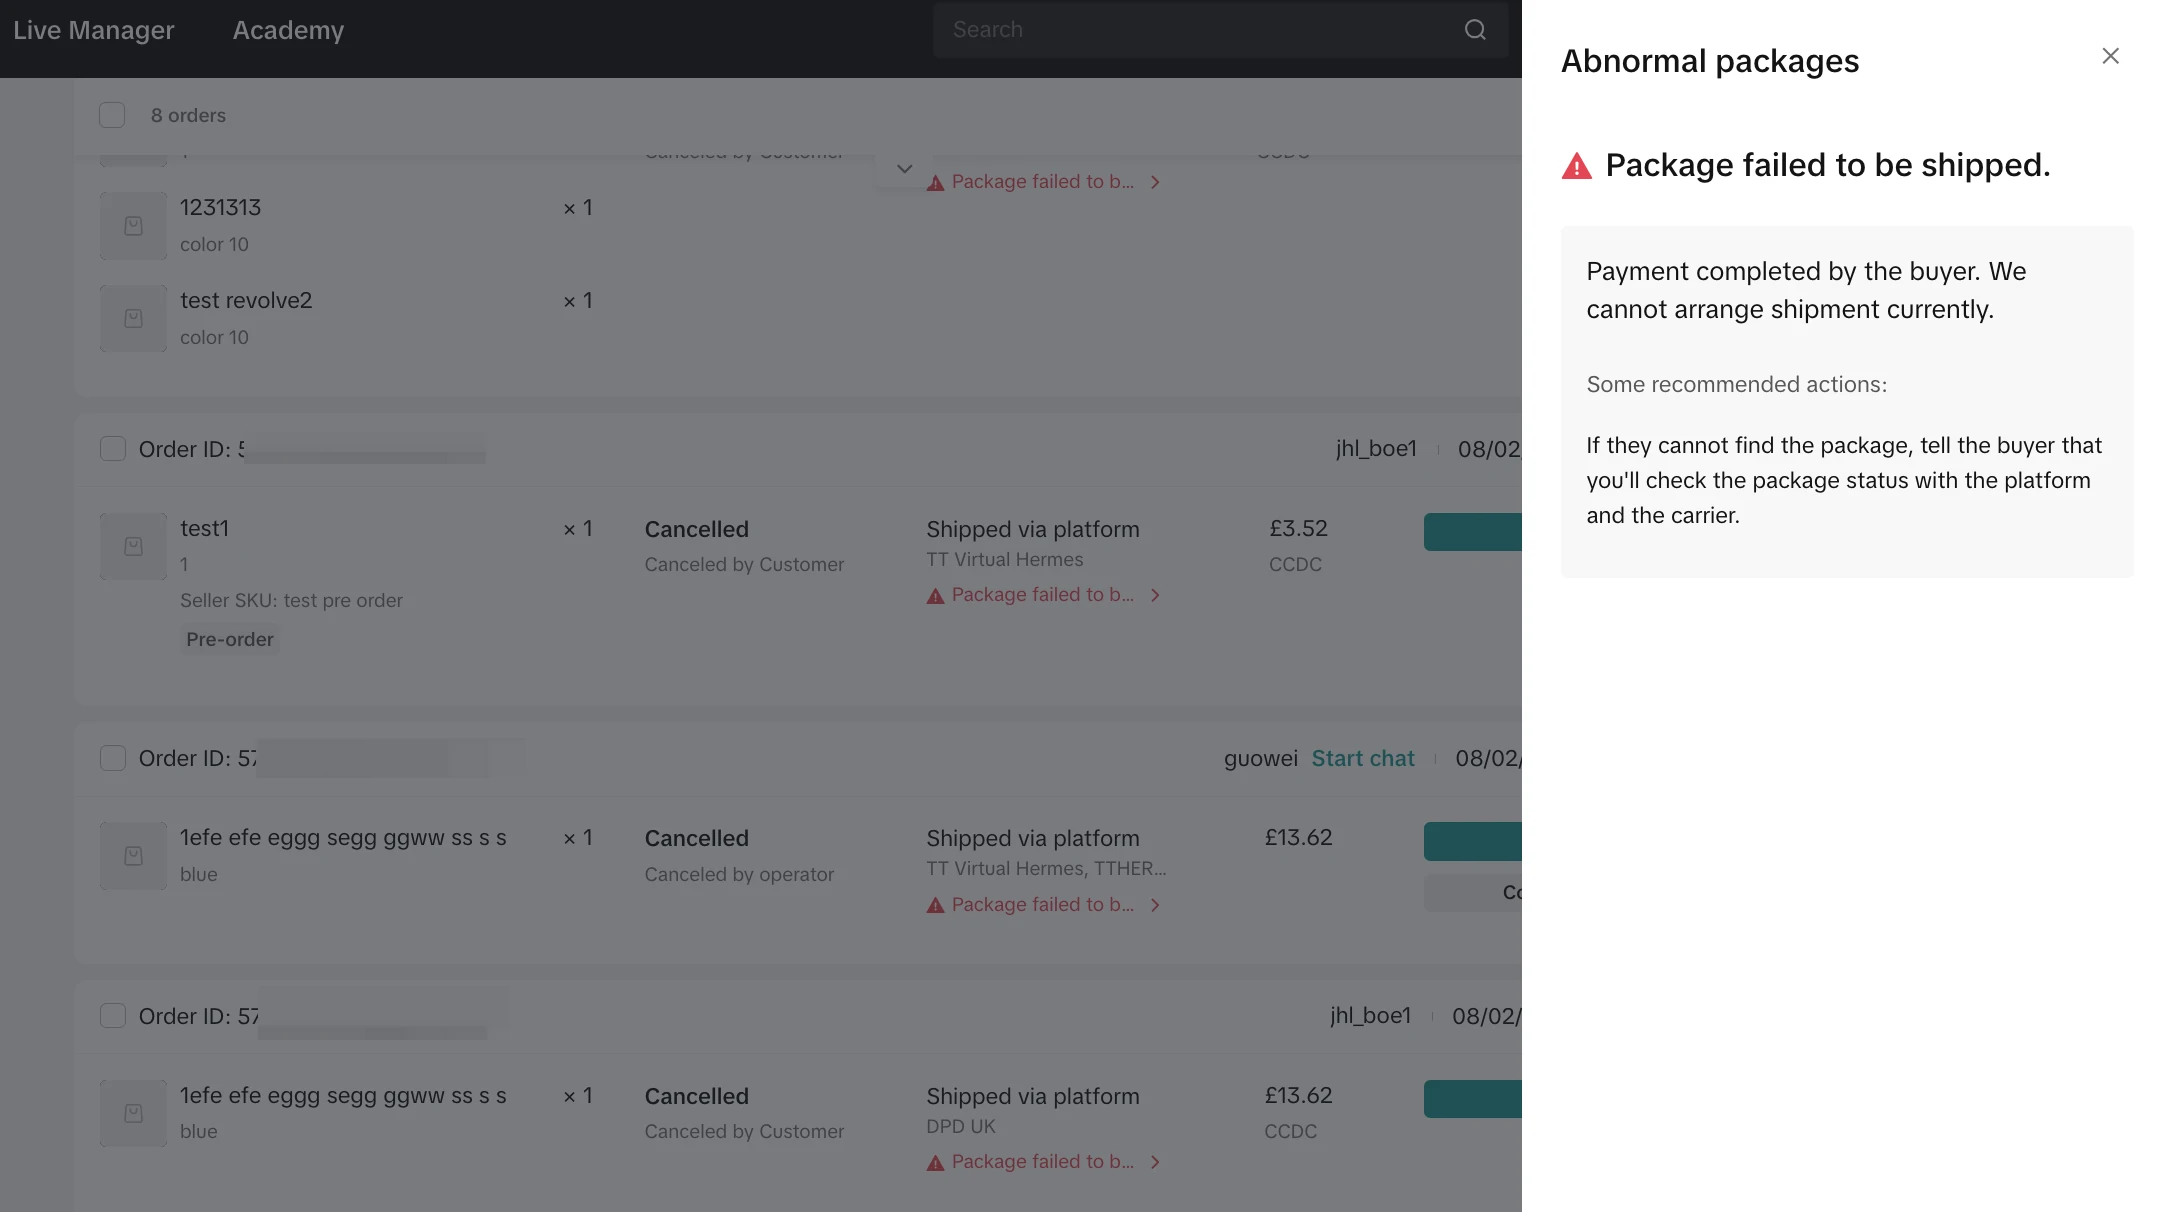
Task: Click Start chat link next to guowei
Action: click(1362, 758)
